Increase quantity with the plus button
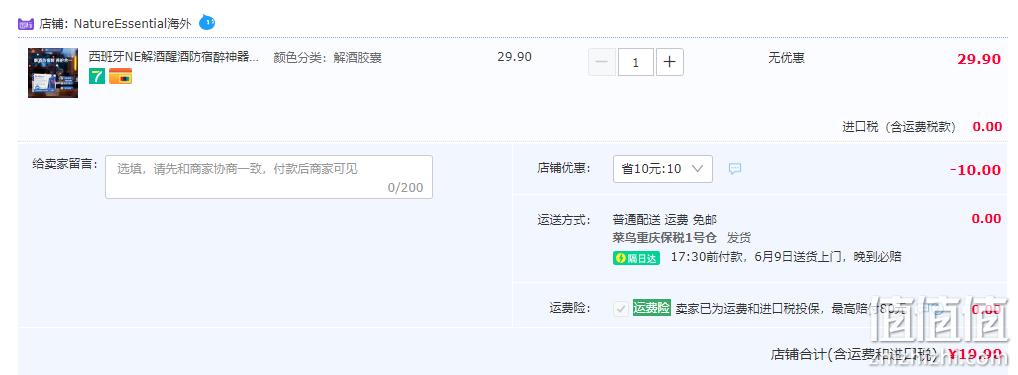This screenshot has width=1018, height=375. 669,62
